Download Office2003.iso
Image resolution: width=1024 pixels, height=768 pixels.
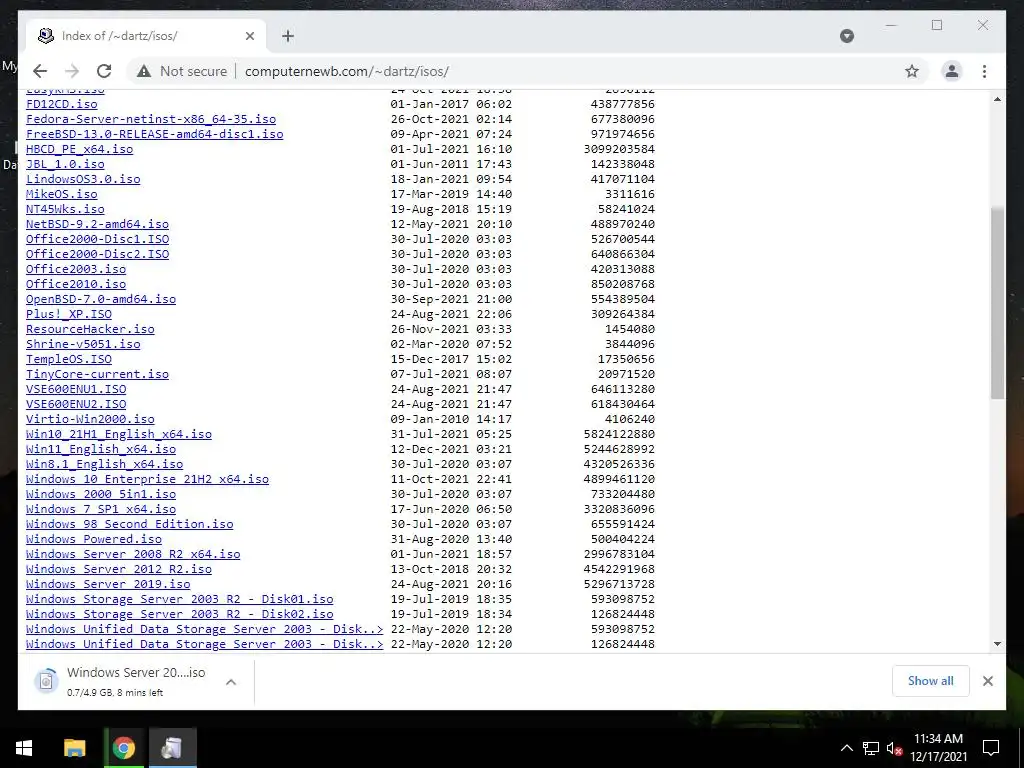pyautogui.click(x=76, y=269)
